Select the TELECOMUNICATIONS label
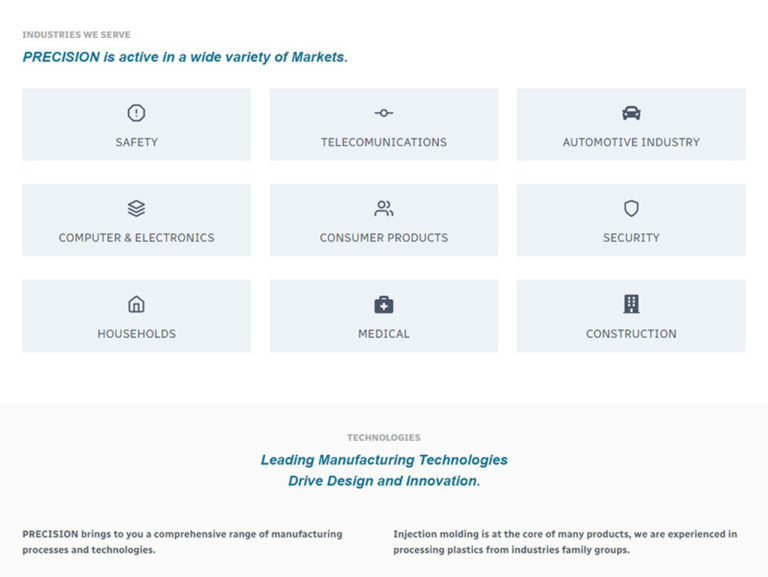 tap(384, 142)
